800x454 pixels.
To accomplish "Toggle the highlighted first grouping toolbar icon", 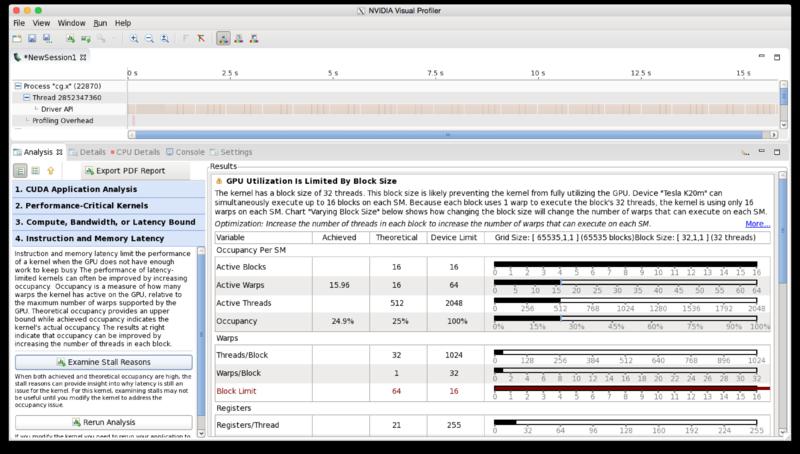I will [223, 39].
